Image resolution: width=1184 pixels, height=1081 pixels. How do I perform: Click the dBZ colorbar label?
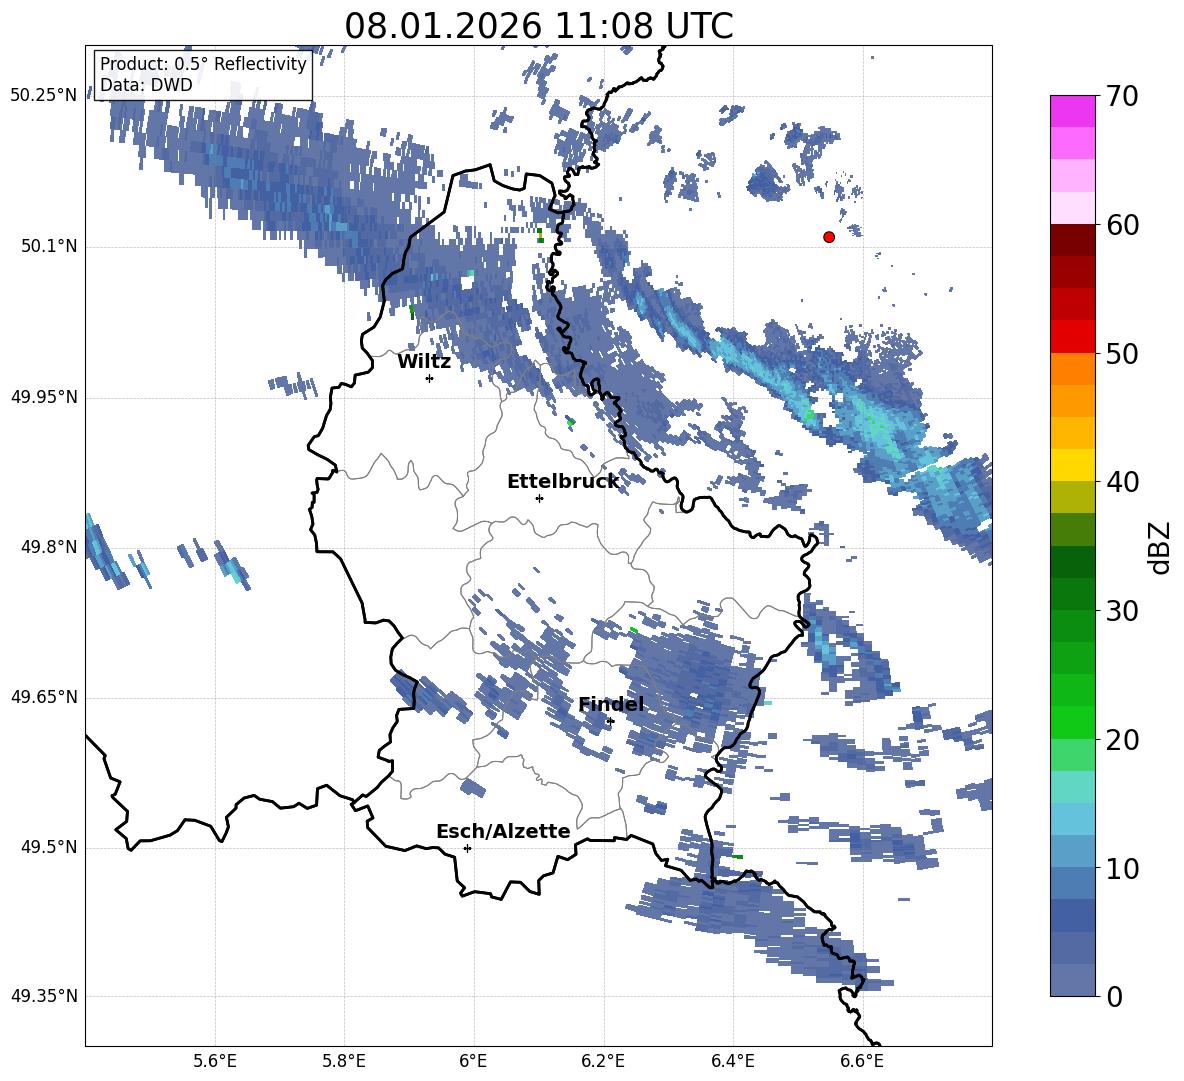point(1161,547)
